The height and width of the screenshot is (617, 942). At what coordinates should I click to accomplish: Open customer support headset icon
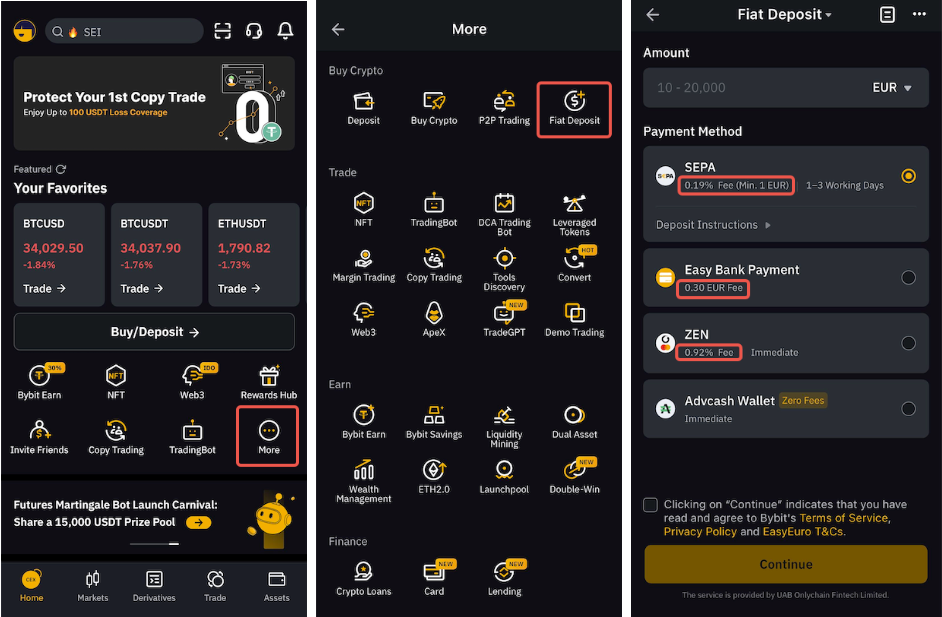pos(254,31)
